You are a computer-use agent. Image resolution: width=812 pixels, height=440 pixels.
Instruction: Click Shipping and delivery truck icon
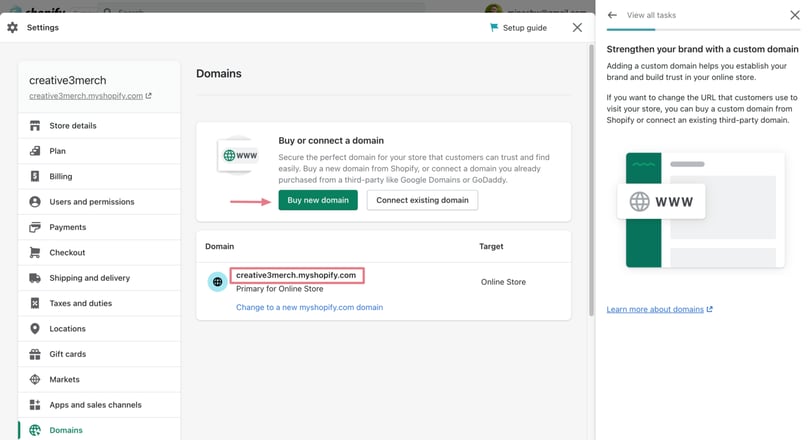(35, 278)
